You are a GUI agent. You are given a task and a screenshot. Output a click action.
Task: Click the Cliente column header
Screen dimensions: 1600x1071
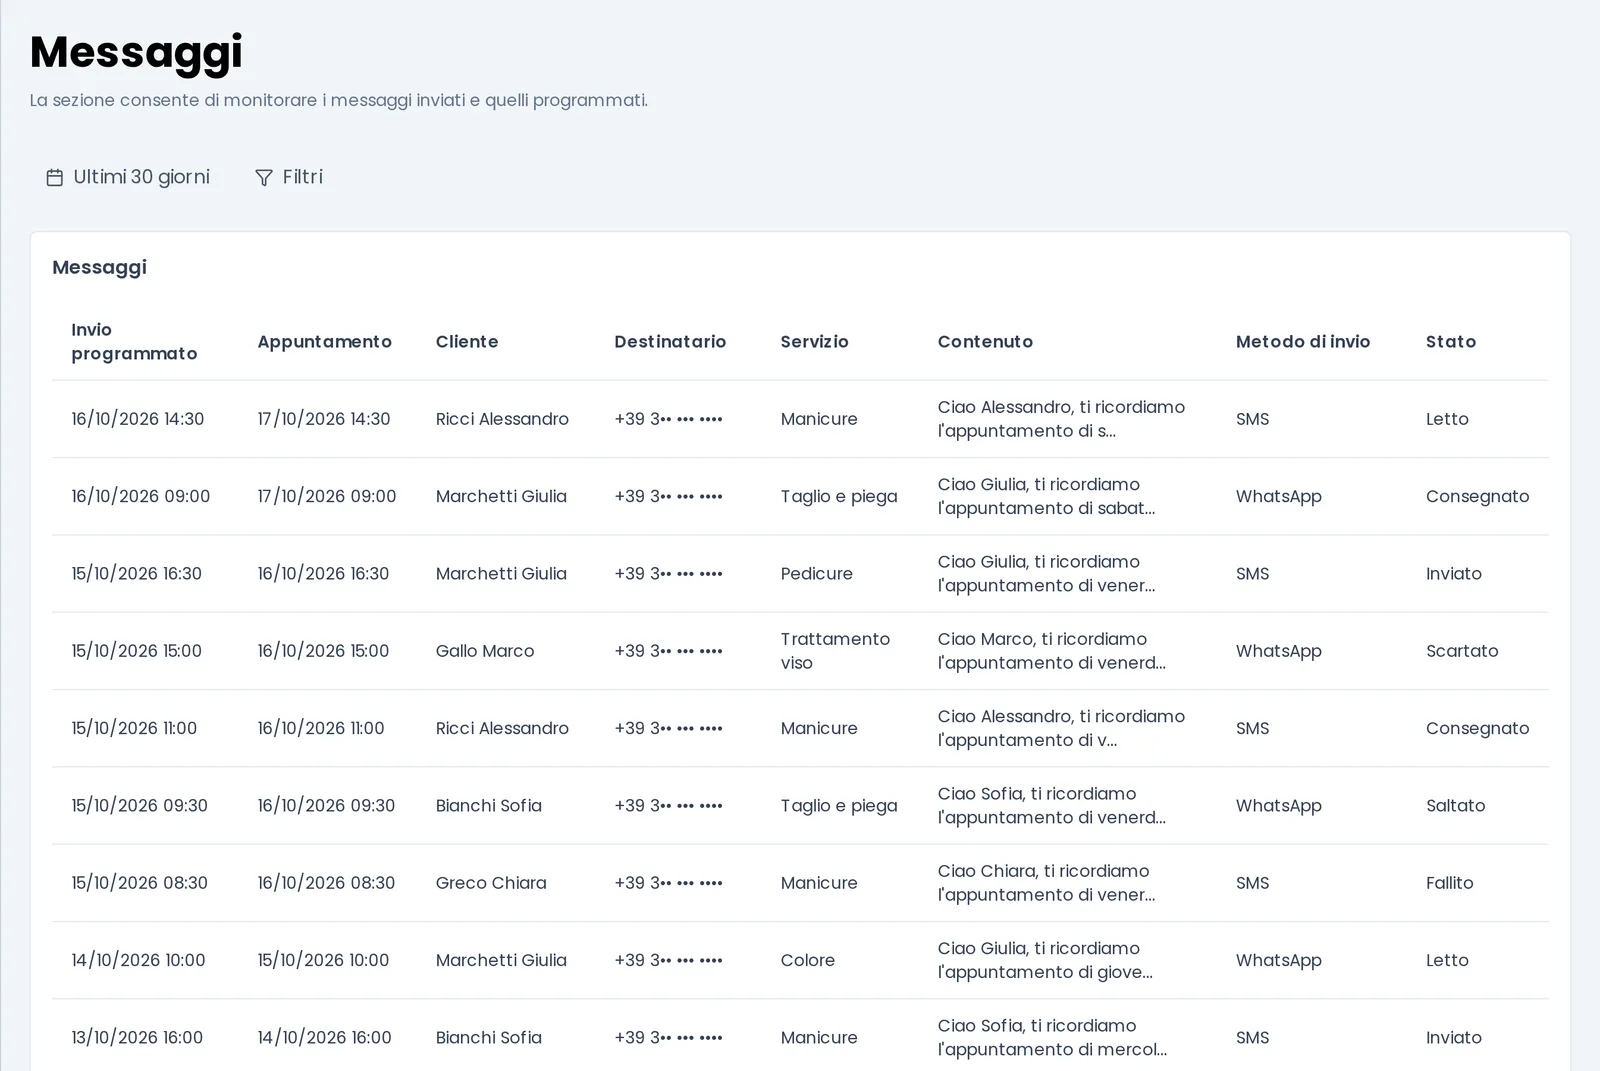coord(467,342)
